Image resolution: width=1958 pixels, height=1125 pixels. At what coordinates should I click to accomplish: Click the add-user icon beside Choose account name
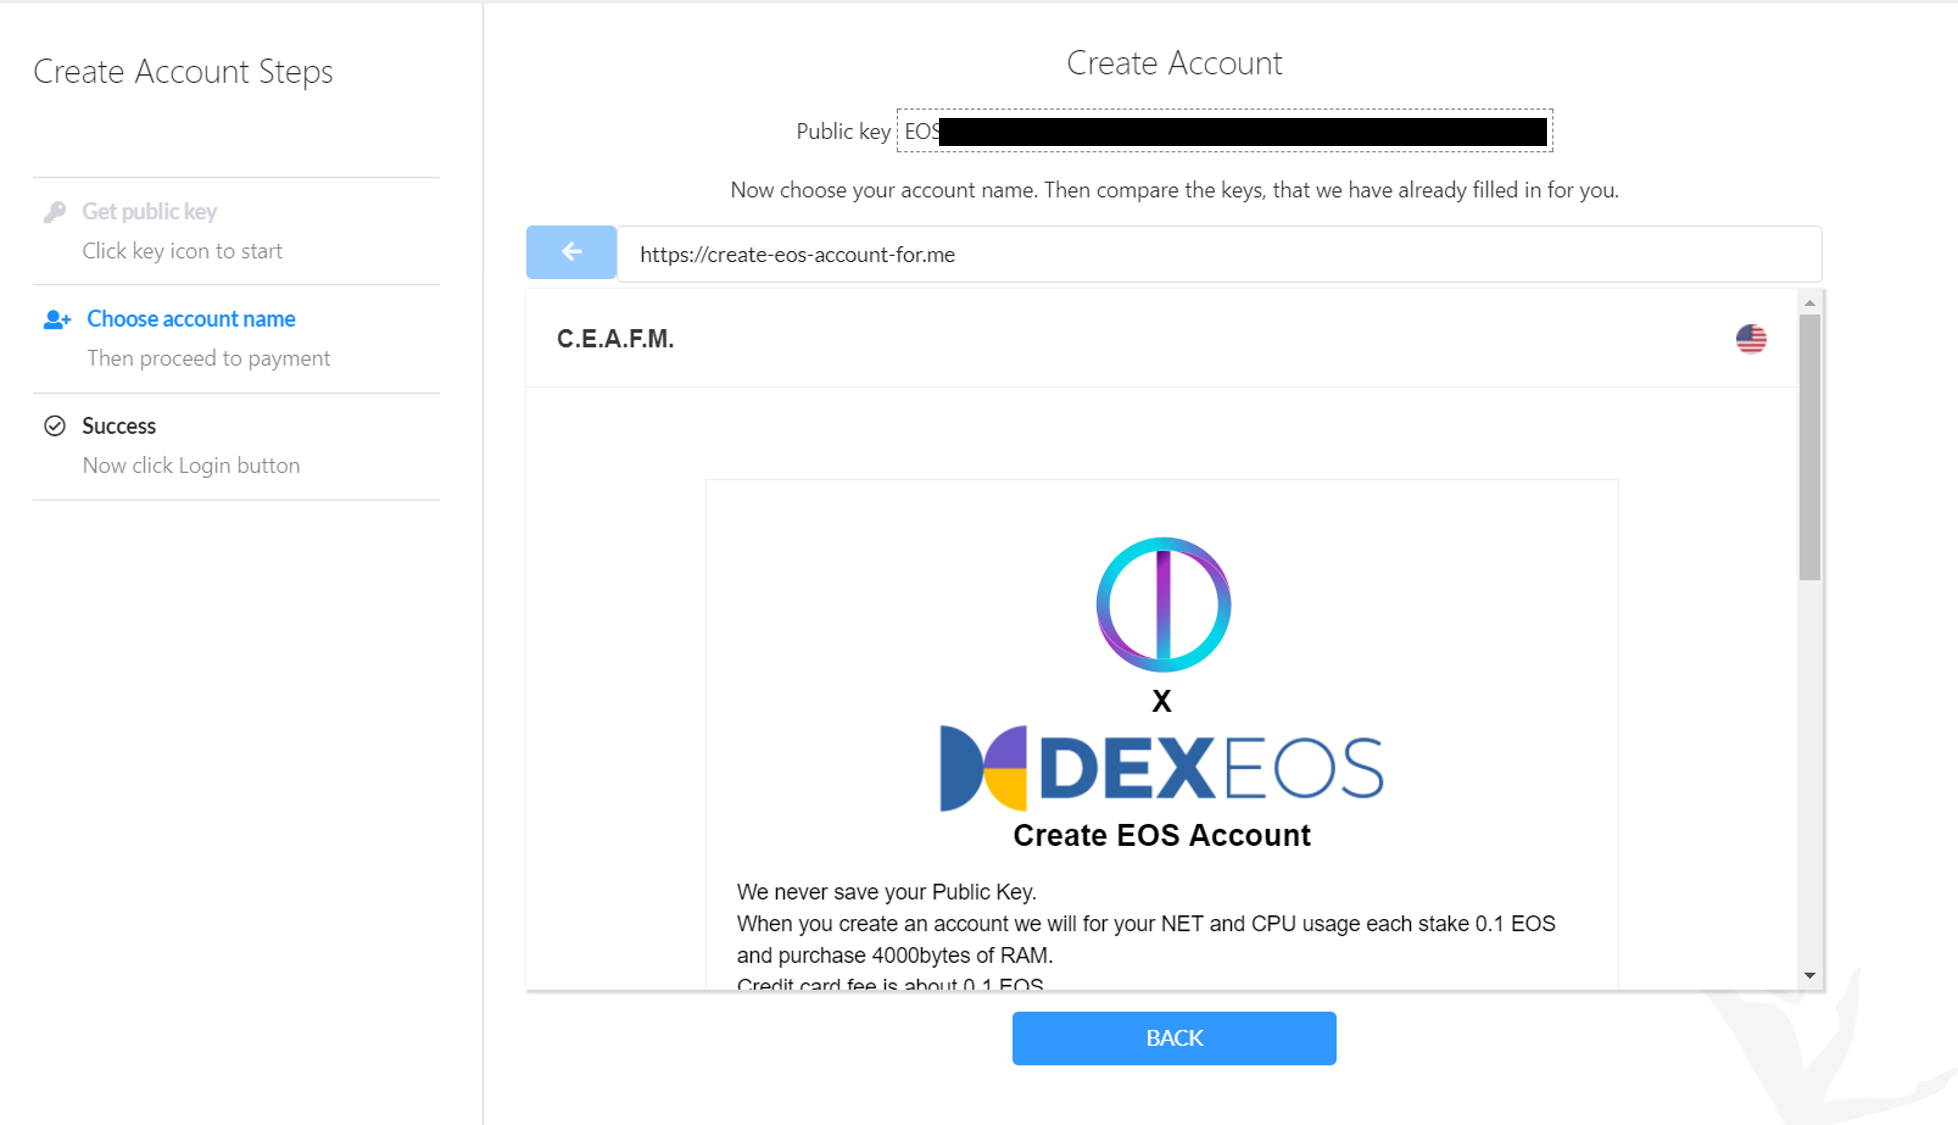pyautogui.click(x=57, y=319)
